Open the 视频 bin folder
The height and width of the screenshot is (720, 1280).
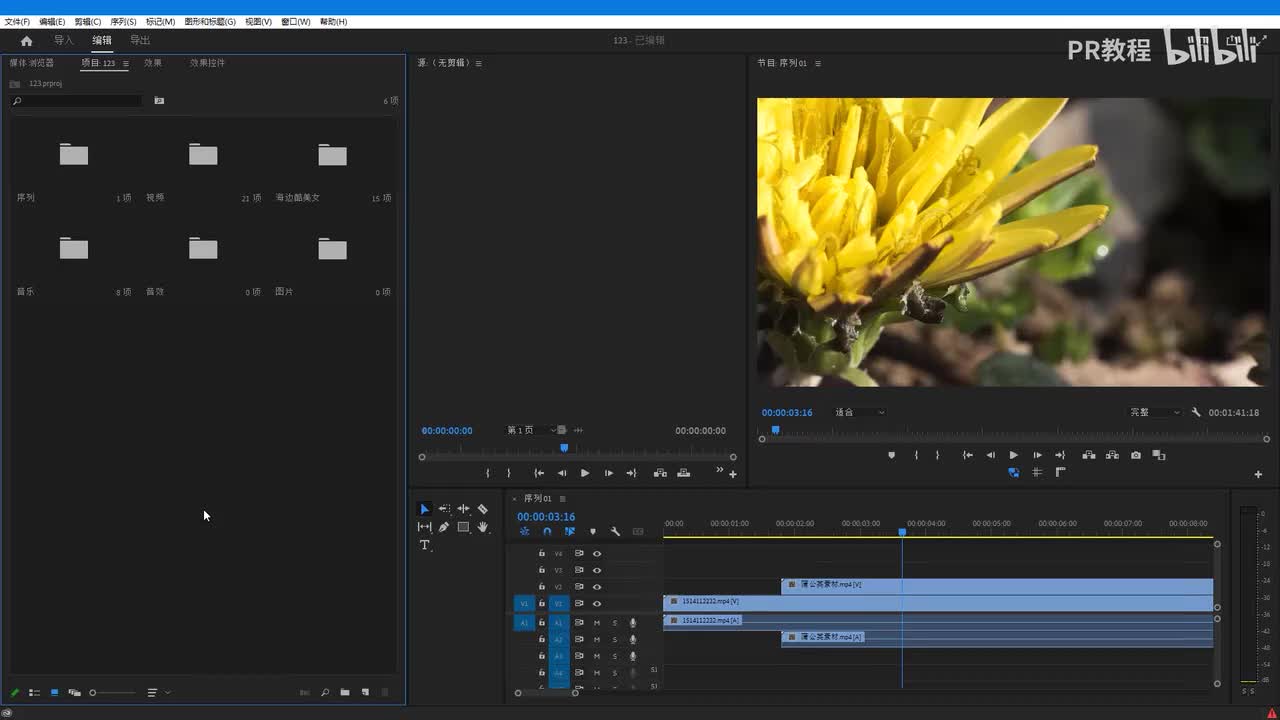(x=203, y=155)
